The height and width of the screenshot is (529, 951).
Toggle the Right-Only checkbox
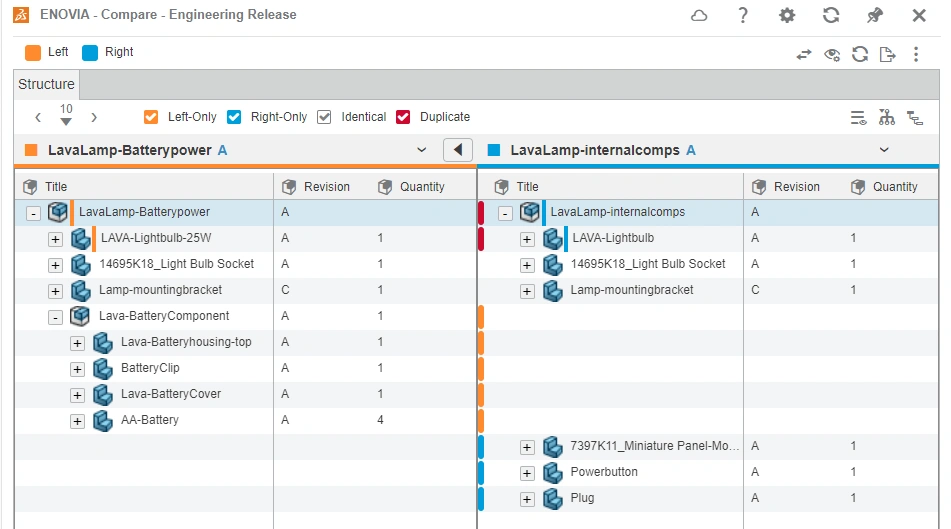coord(234,117)
